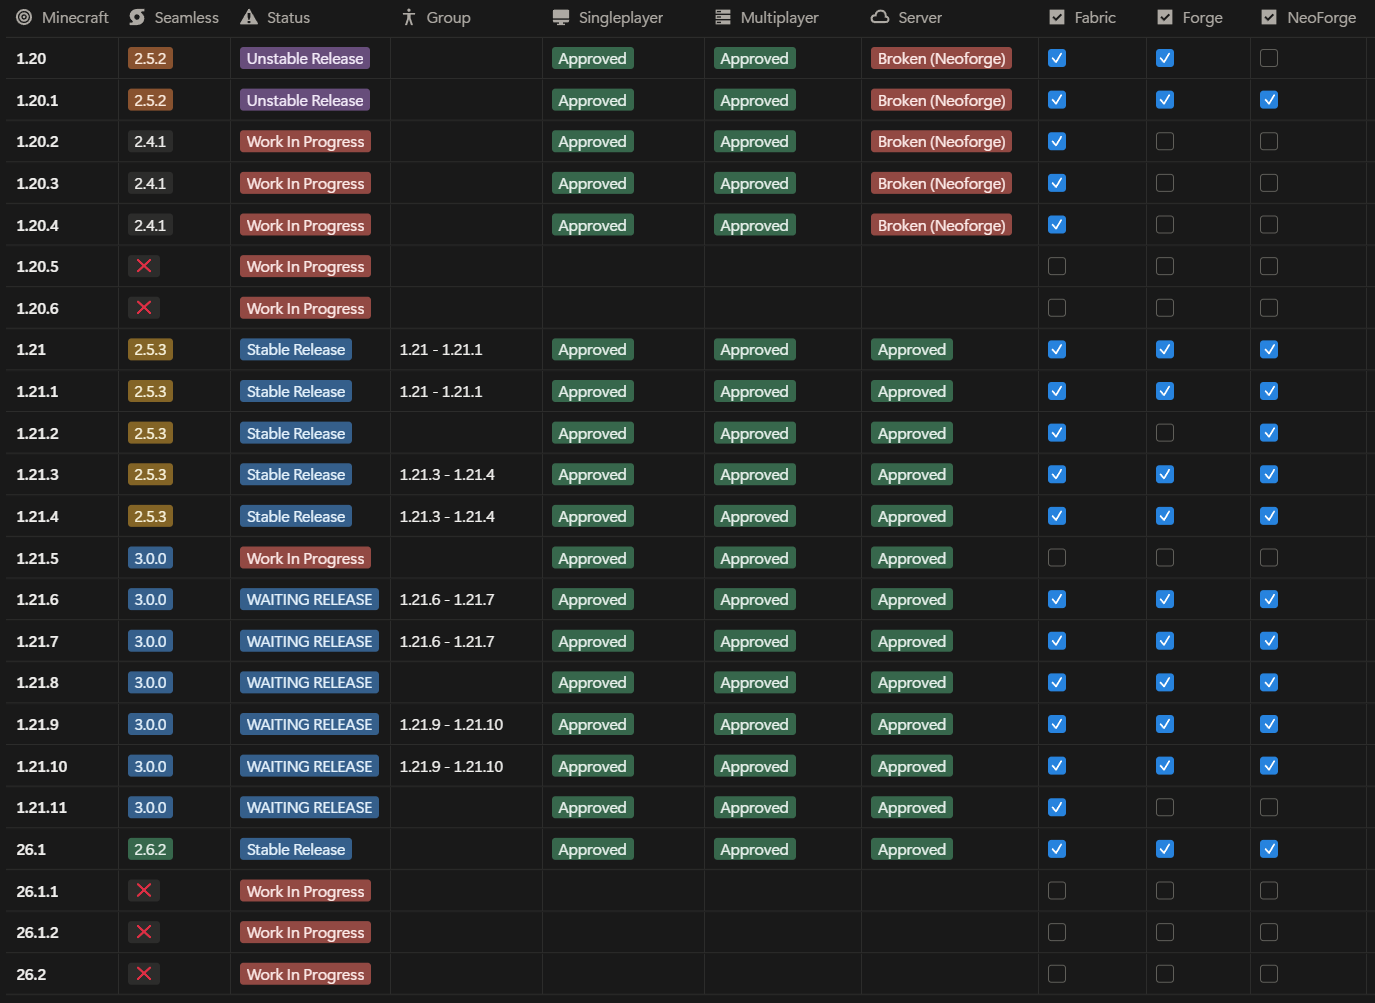The image size is (1375, 1003).
Task: Check Forge for version 1.21.2
Action: 1165,433
